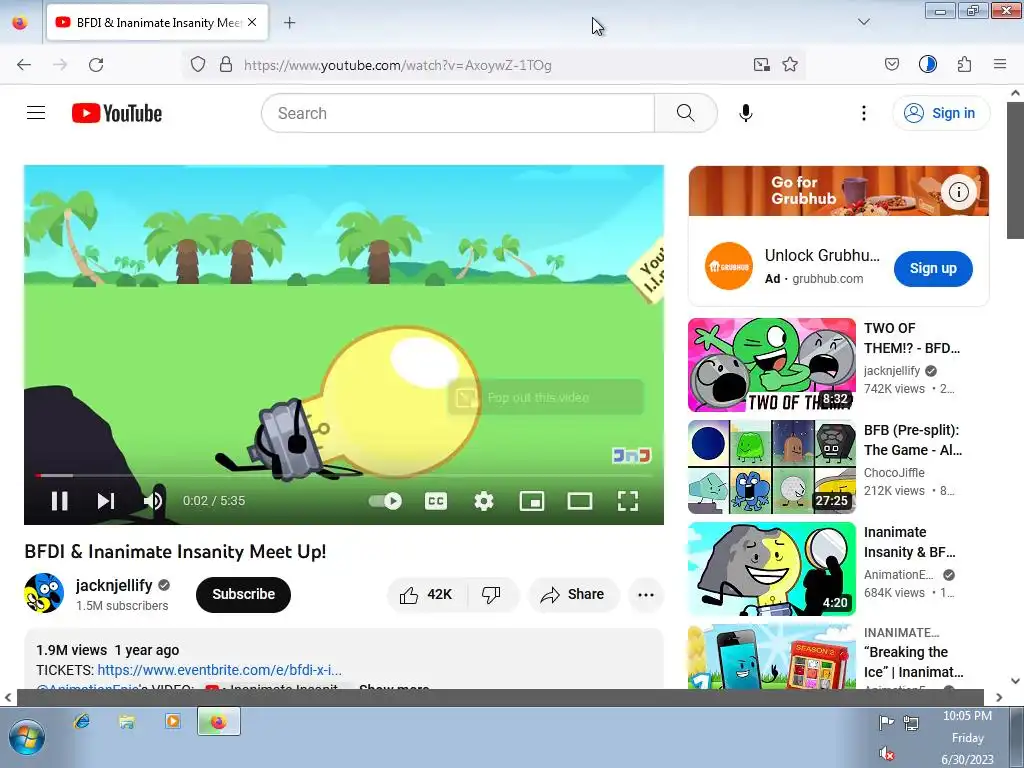Image resolution: width=1024 pixels, height=768 pixels.
Task: Open taskbar clock 10:05 PM
Action: 967,716
